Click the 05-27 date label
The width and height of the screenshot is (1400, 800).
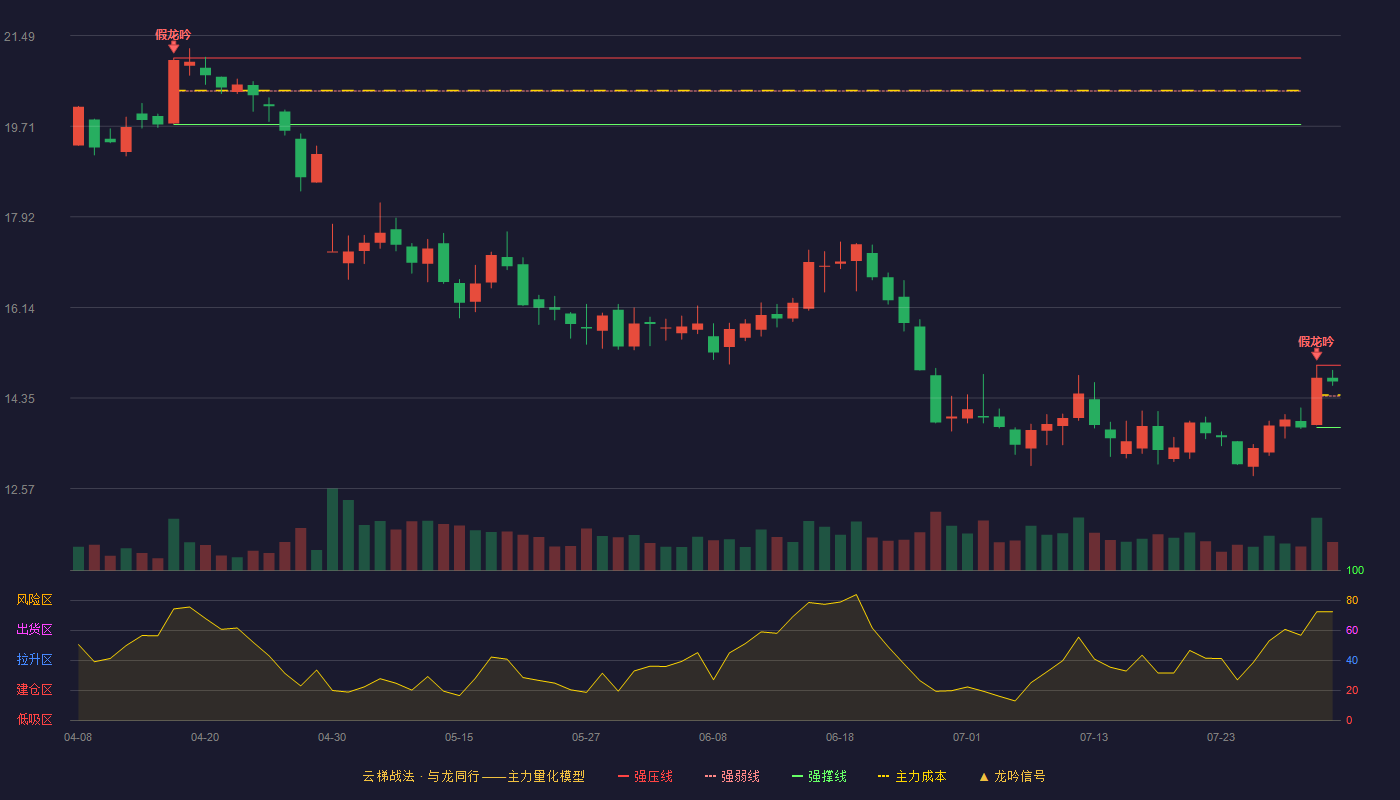586,737
